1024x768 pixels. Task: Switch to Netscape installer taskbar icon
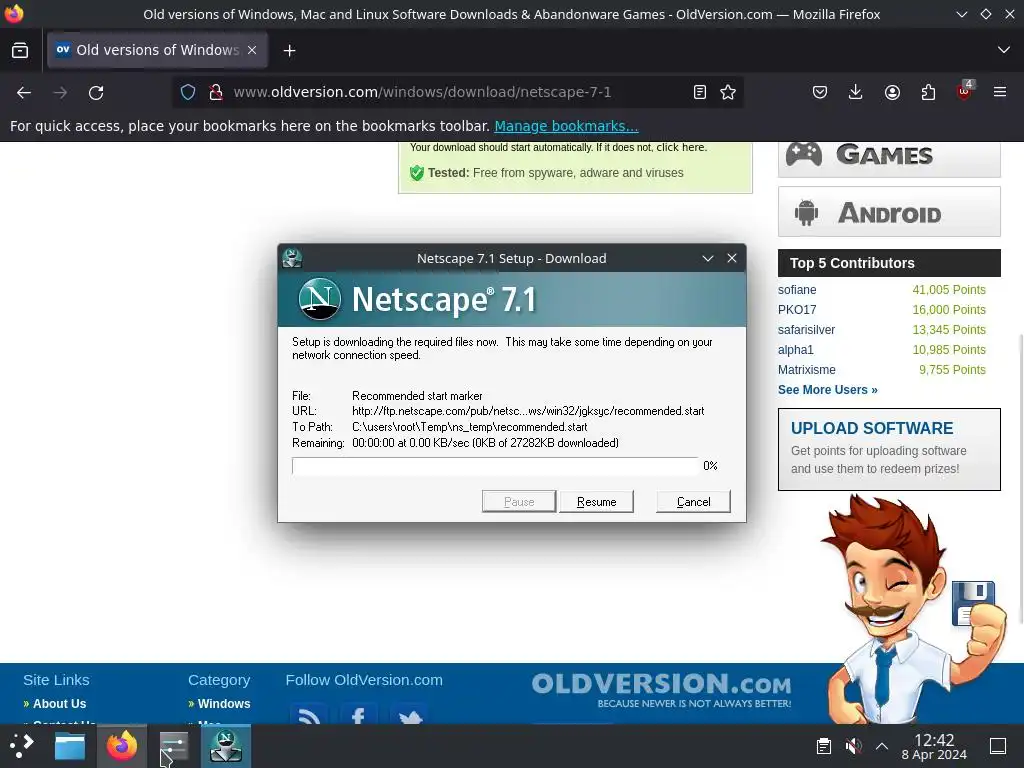(x=226, y=746)
